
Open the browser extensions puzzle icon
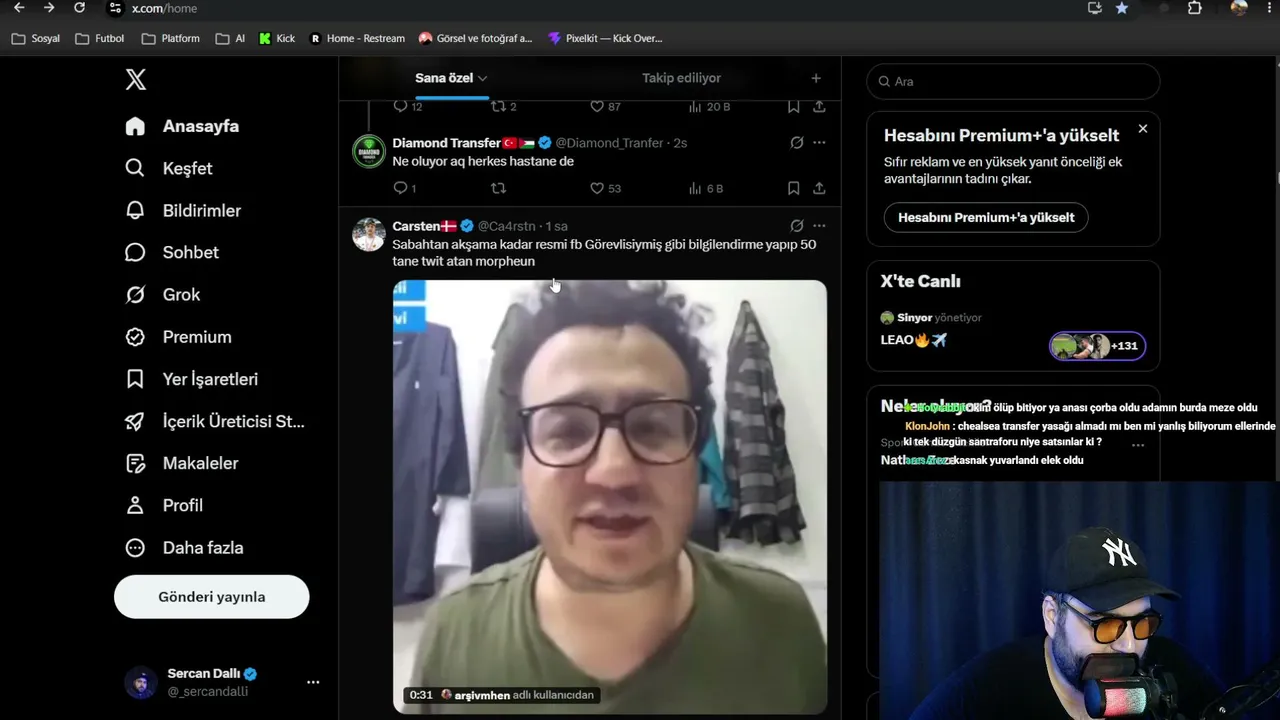[x=1194, y=8]
